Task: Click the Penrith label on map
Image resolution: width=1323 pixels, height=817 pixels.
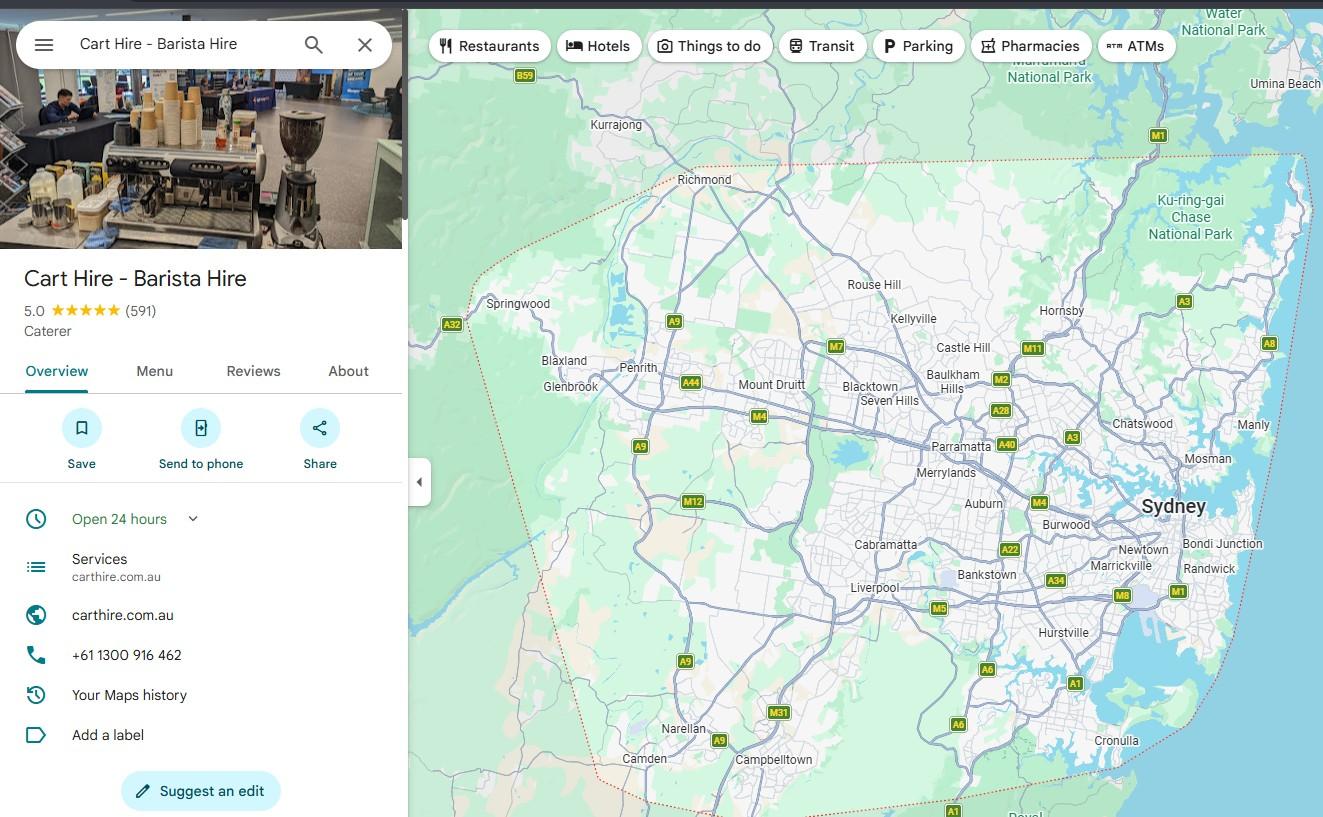Action: (x=639, y=368)
